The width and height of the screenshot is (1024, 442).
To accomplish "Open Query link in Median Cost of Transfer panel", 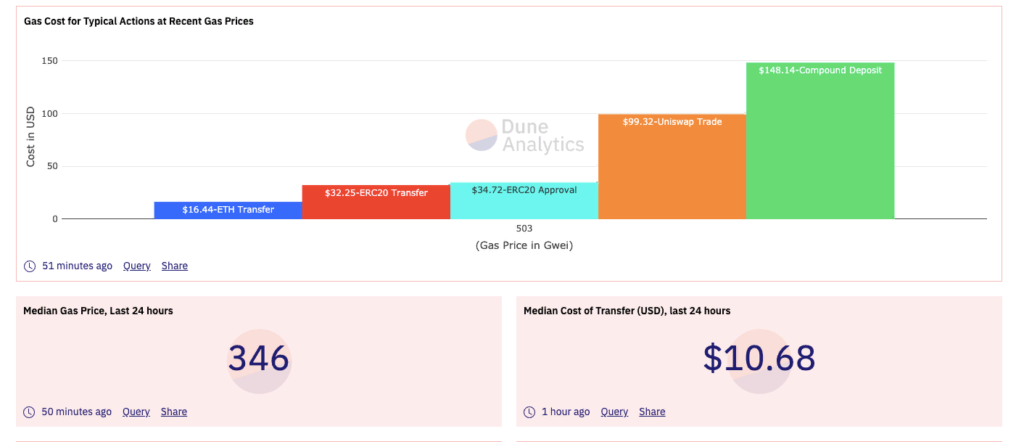I will pos(614,412).
